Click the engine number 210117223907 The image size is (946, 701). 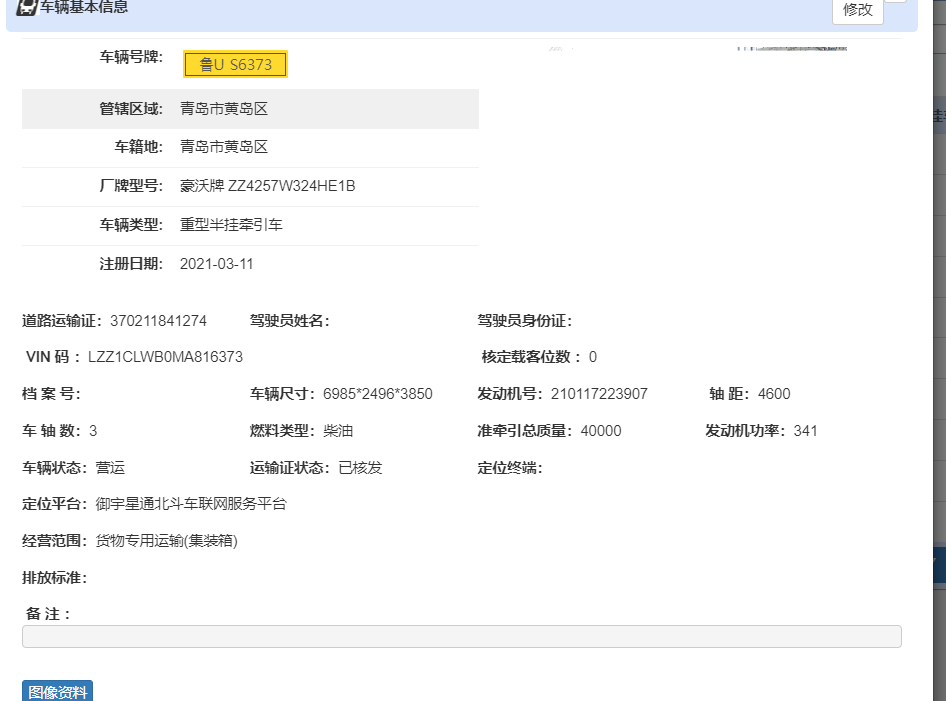point(598,394)
